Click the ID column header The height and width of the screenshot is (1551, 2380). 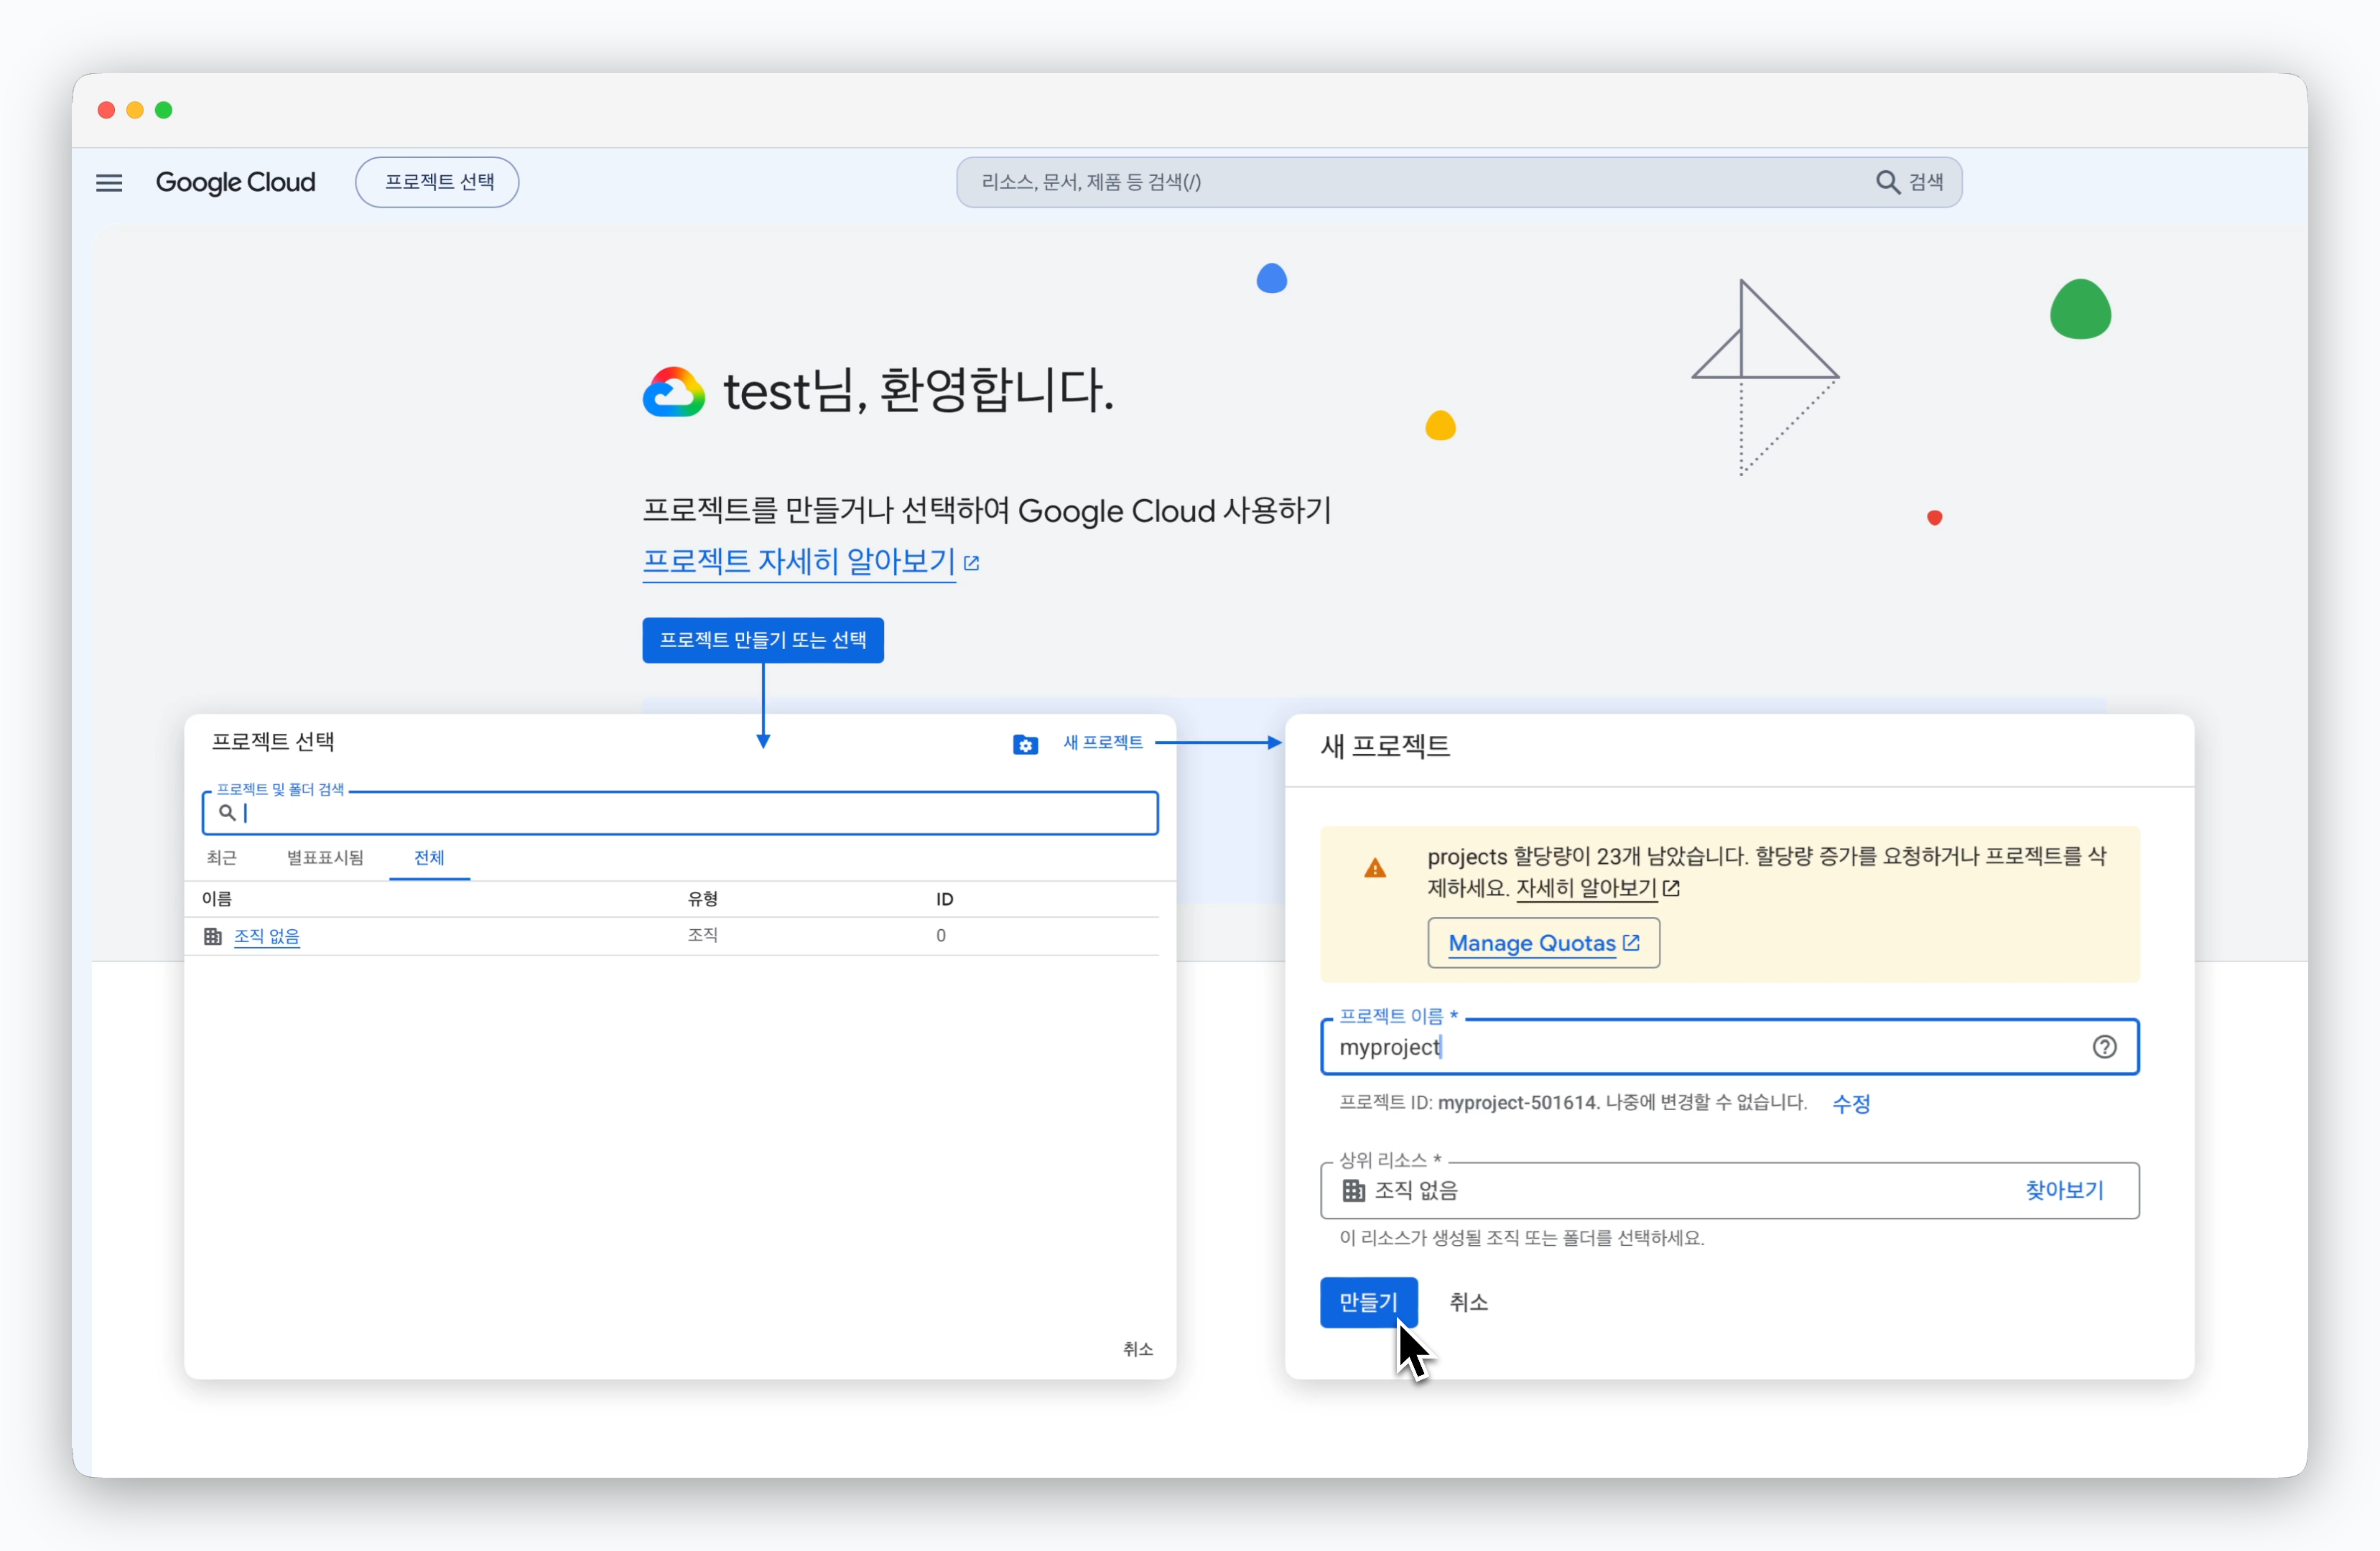pyautogui.click(x=944, y=899)
